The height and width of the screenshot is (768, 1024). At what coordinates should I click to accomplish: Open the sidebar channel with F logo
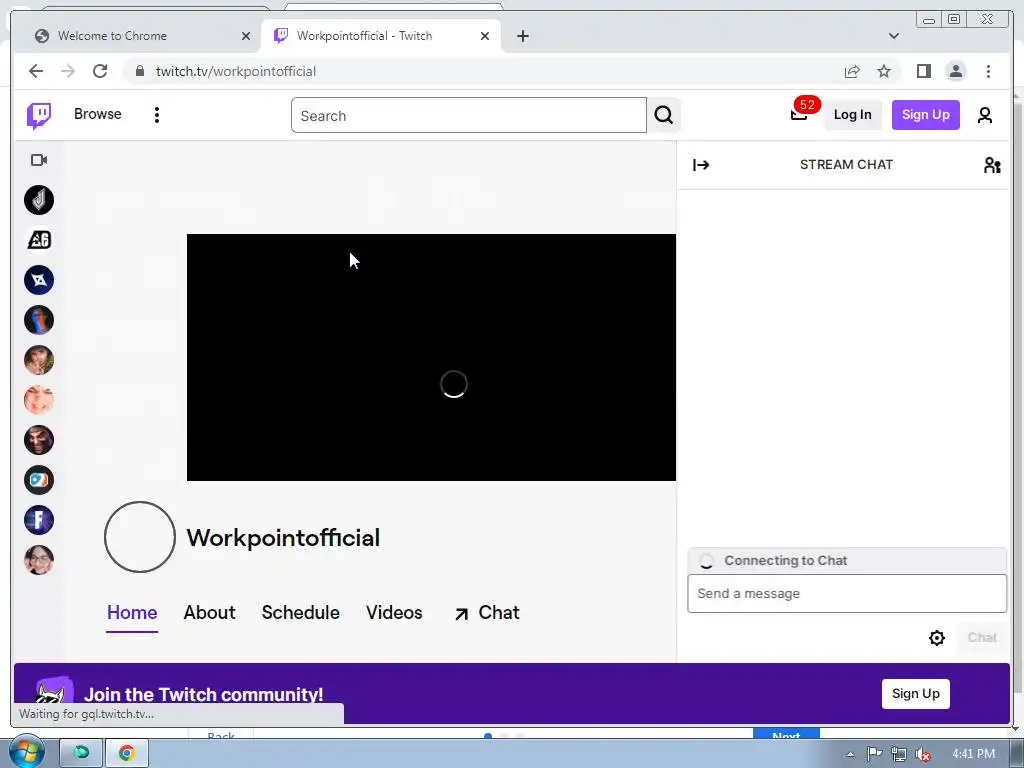(x=39, y=520)
